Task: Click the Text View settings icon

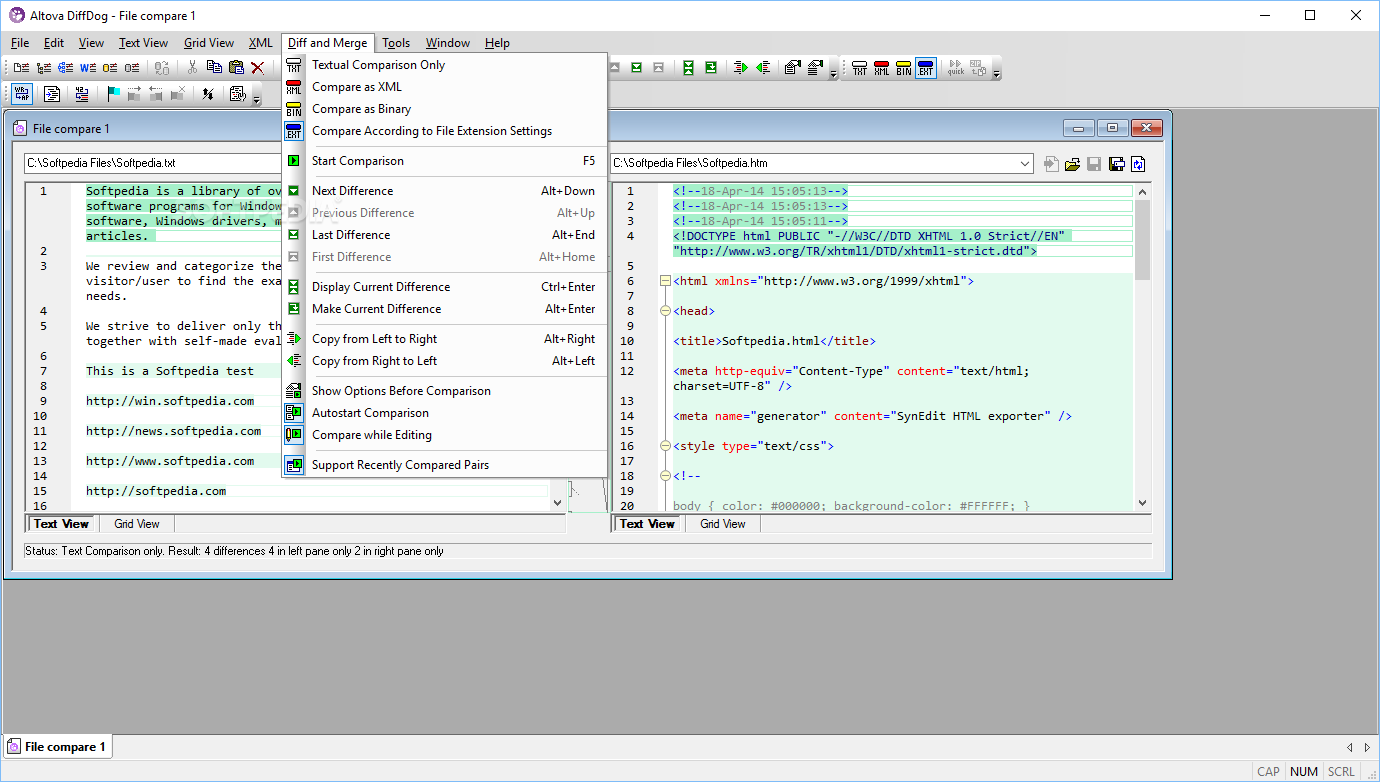Action: [237, 94]
